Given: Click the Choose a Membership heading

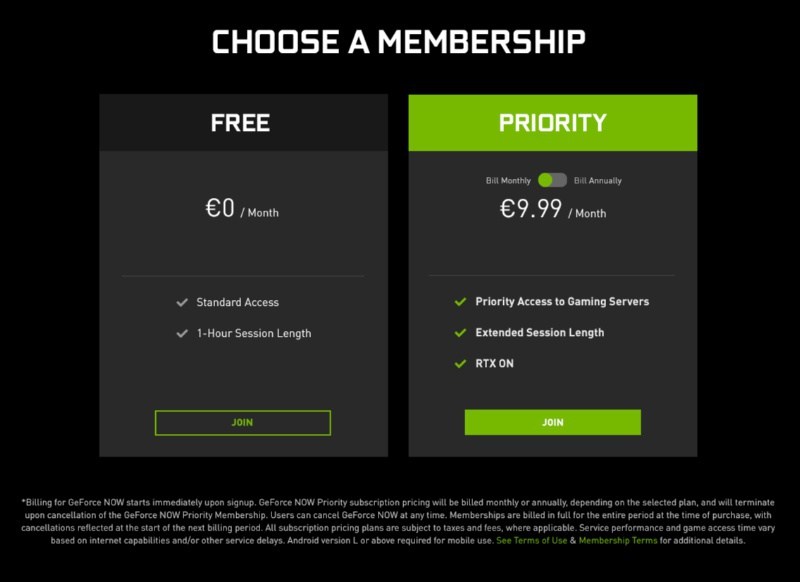Looking at the screenshot, I should 399,42.
